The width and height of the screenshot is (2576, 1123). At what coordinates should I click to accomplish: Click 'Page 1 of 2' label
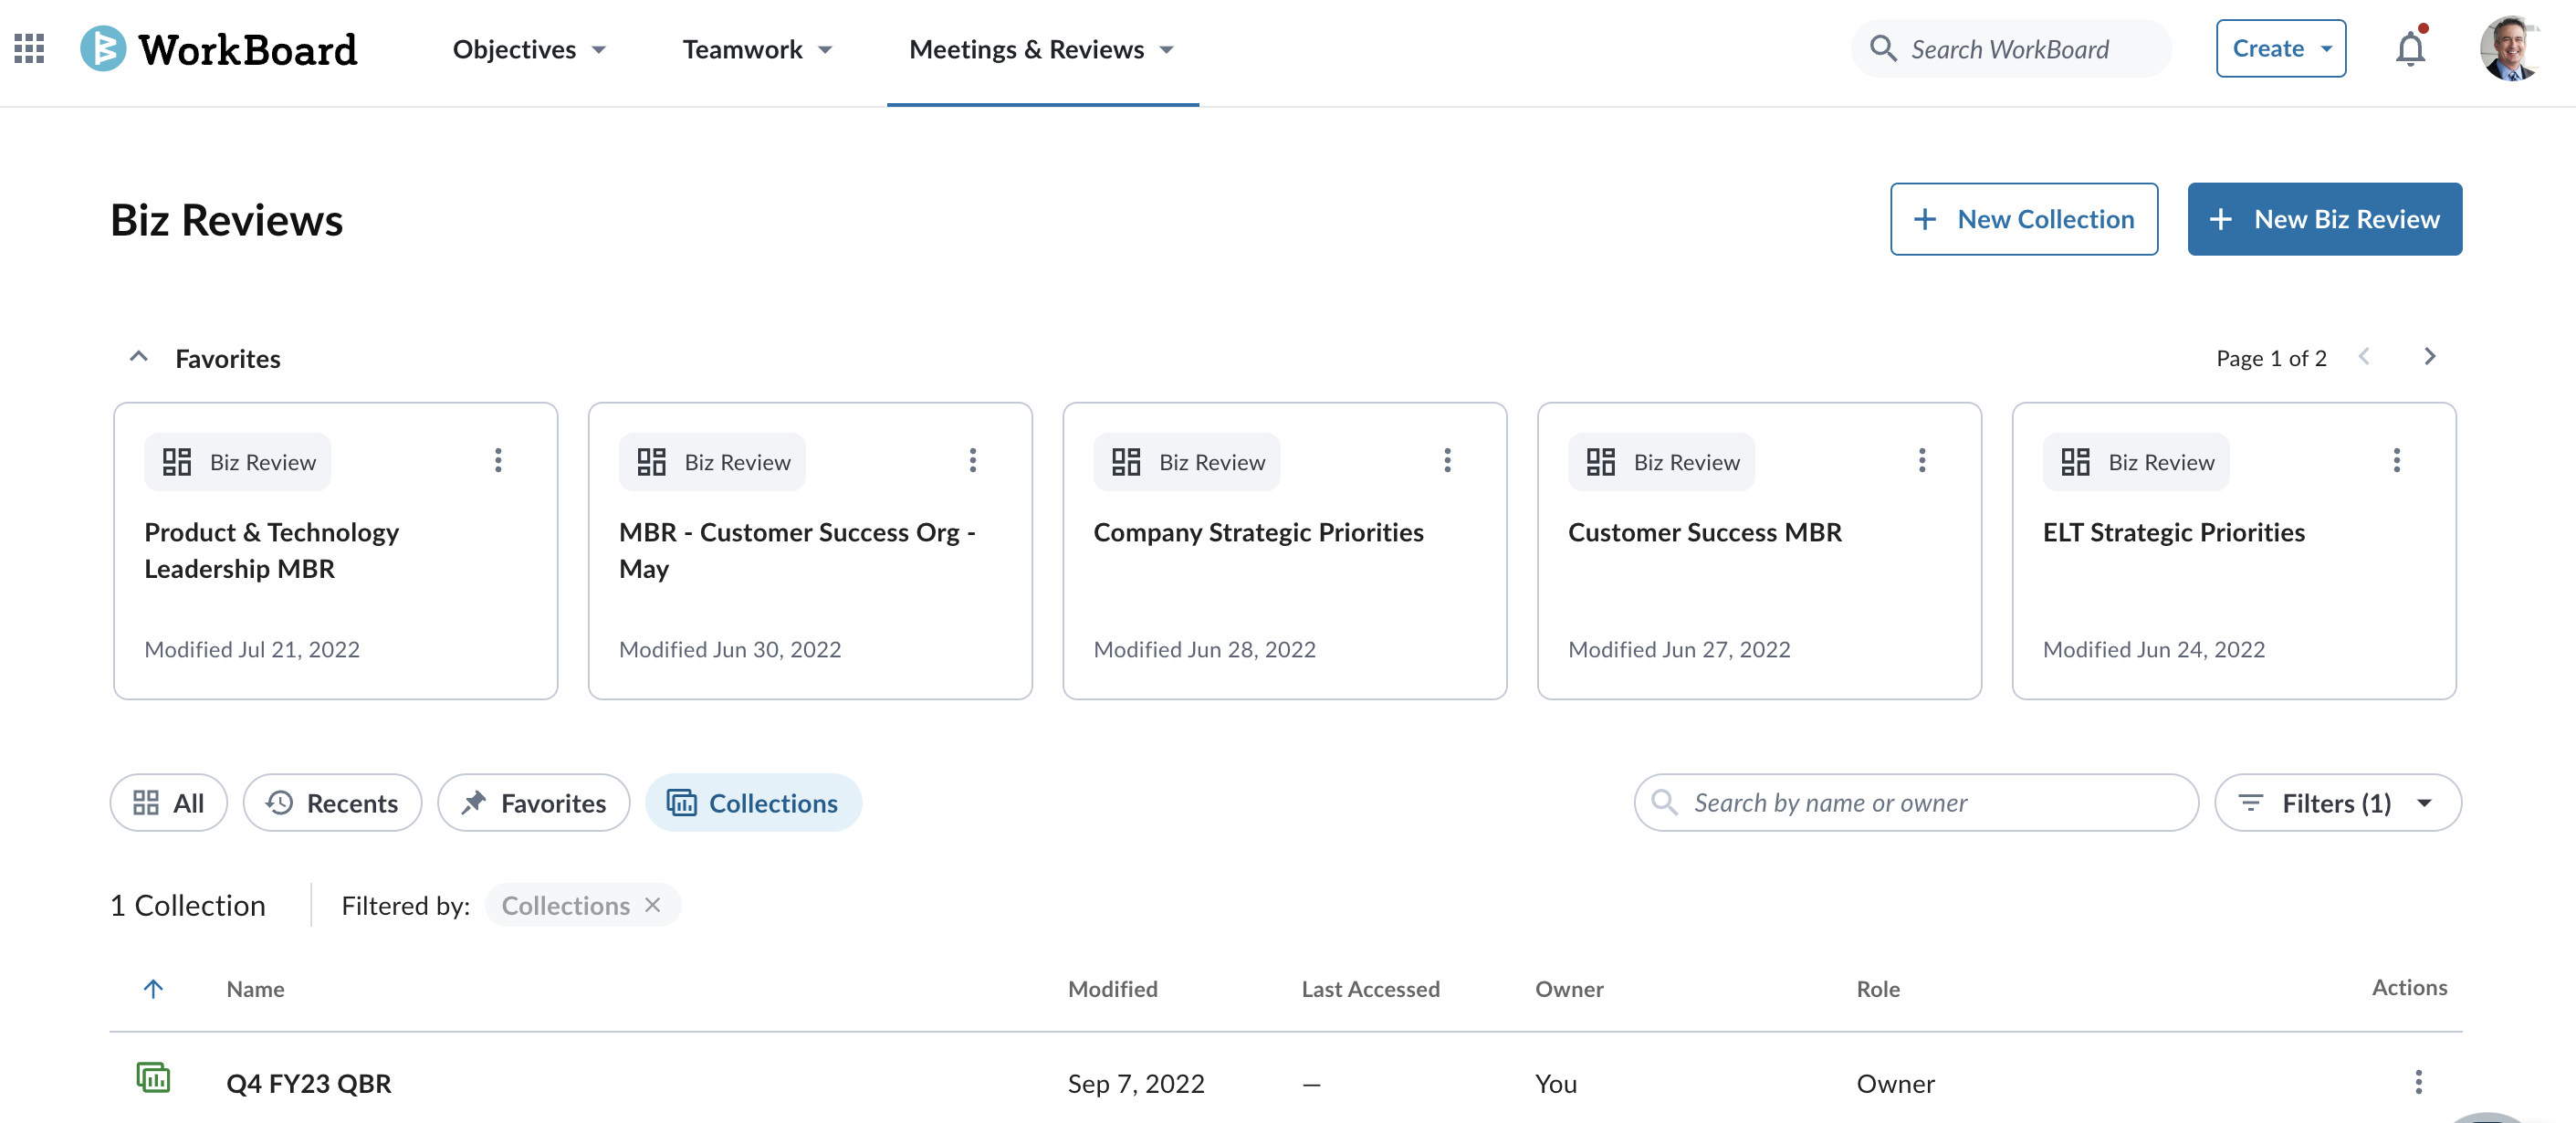coord(2271,357)
